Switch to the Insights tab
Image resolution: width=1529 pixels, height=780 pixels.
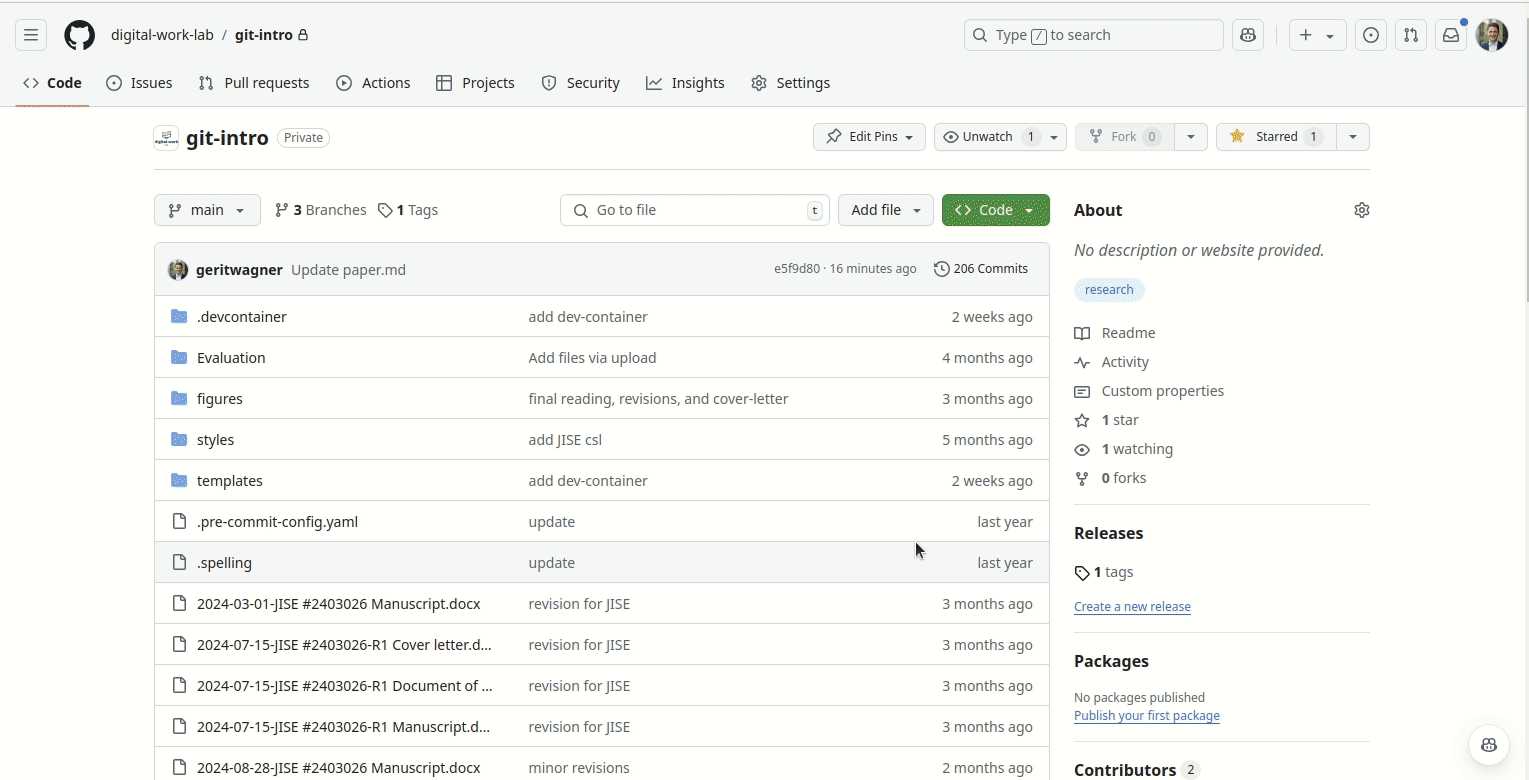tap(685, 83)
